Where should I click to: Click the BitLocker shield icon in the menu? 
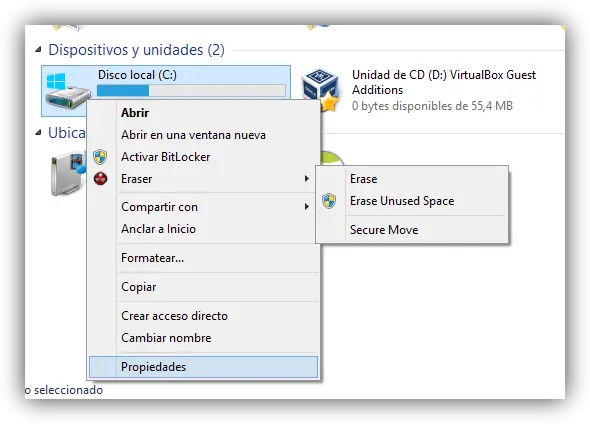click(x=100, y=157)
